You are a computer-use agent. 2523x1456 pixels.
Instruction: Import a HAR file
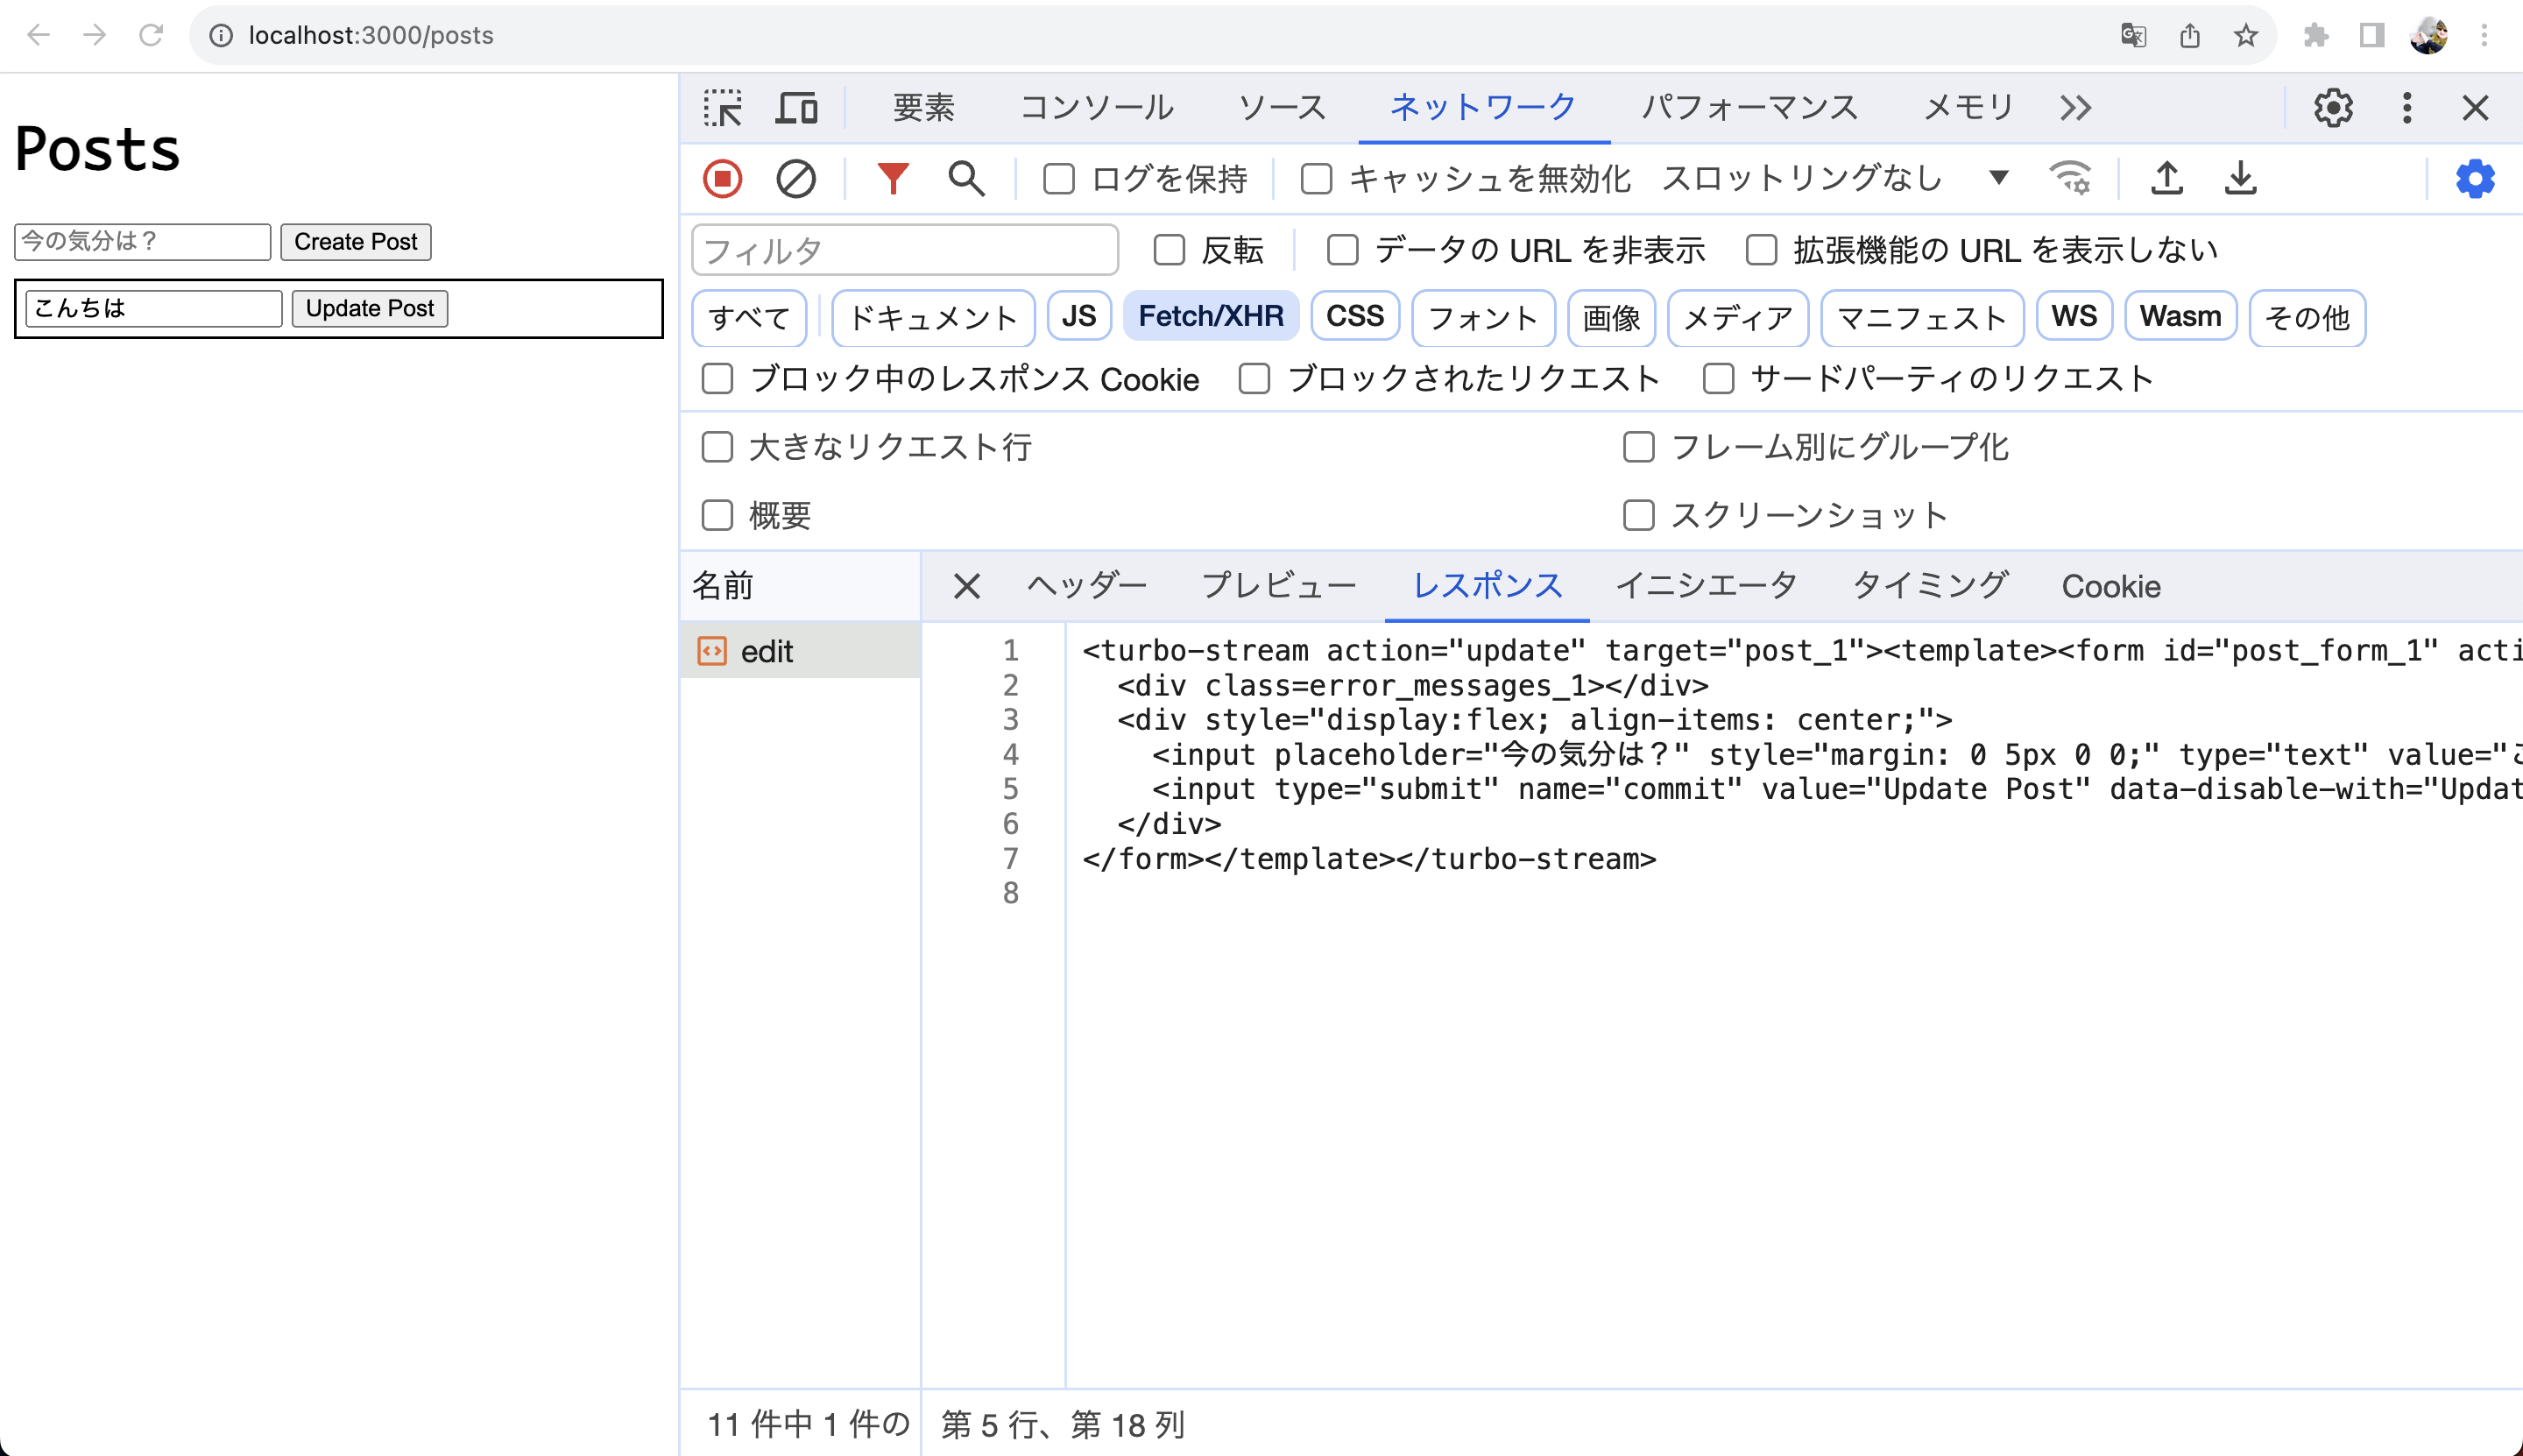point(2166,178)
